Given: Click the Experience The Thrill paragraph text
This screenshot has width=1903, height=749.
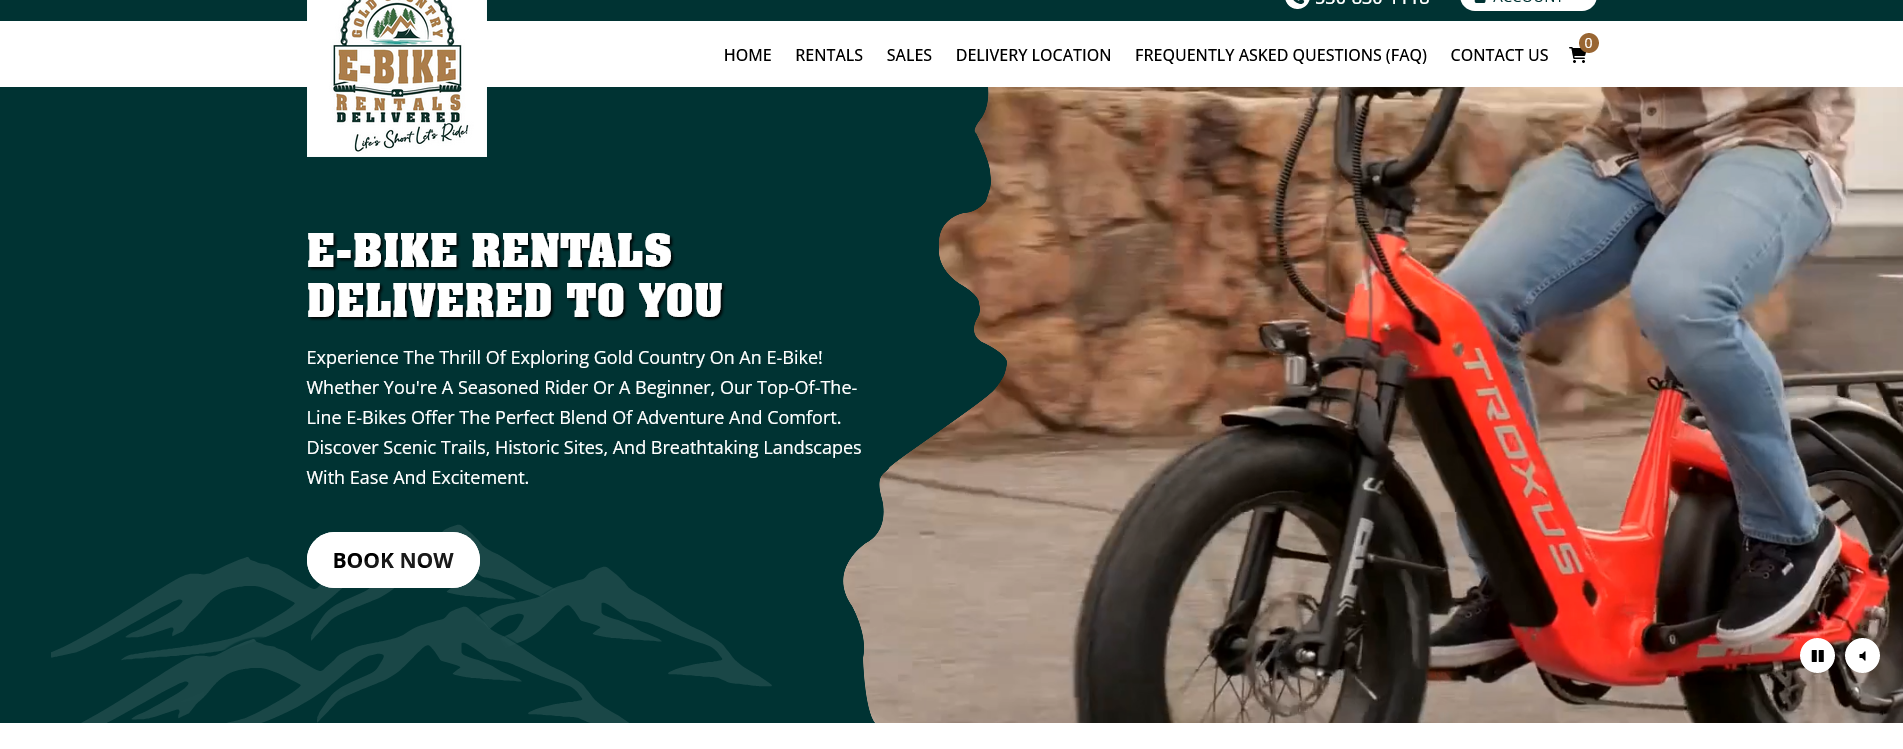Looking at the screenshot, I should [584, 417].
